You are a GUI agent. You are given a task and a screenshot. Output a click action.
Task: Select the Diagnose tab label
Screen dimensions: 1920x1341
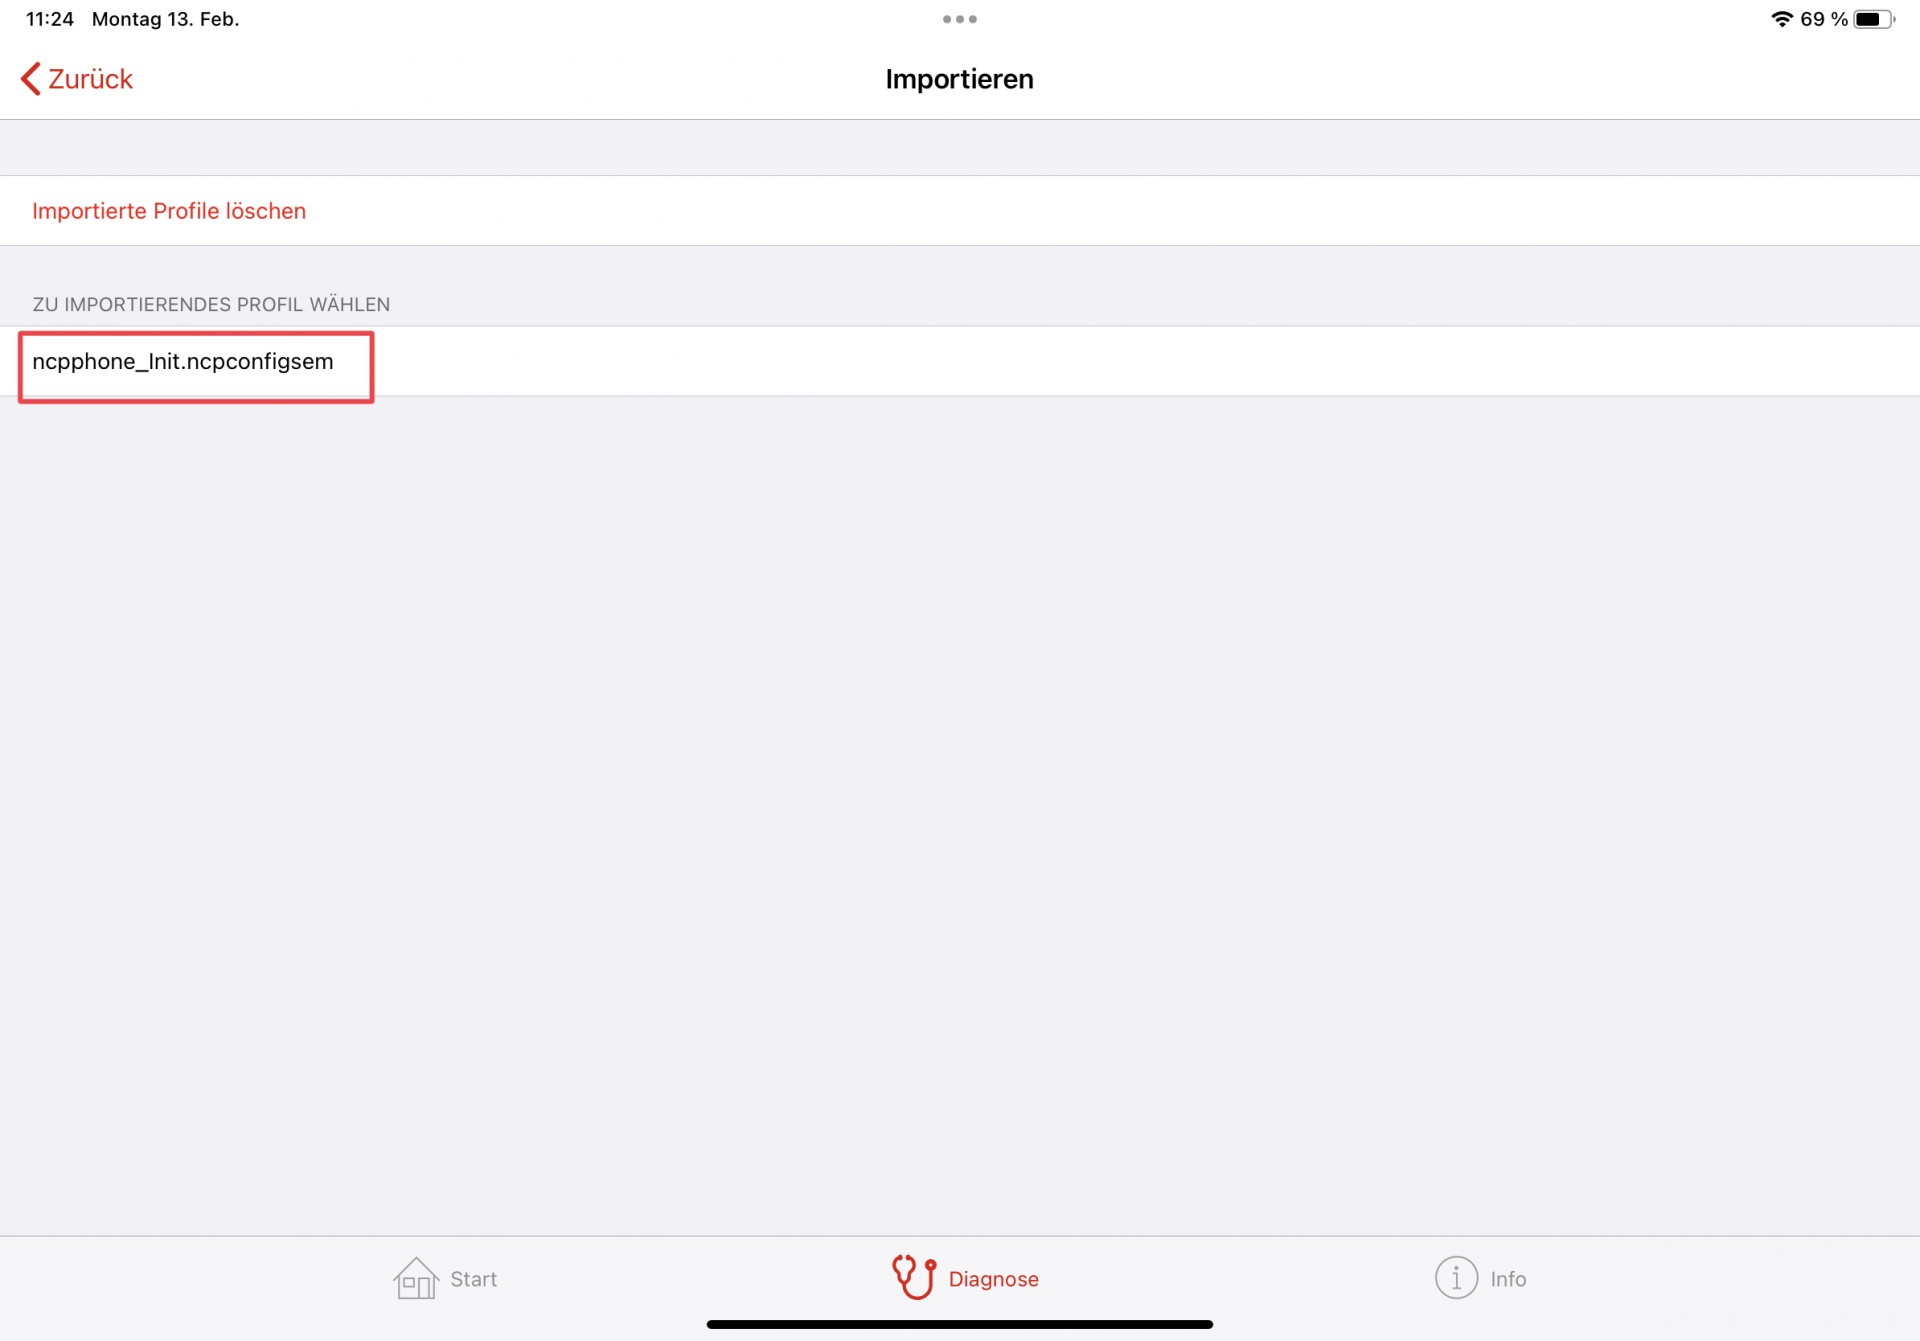click(x=993, y=1279)
